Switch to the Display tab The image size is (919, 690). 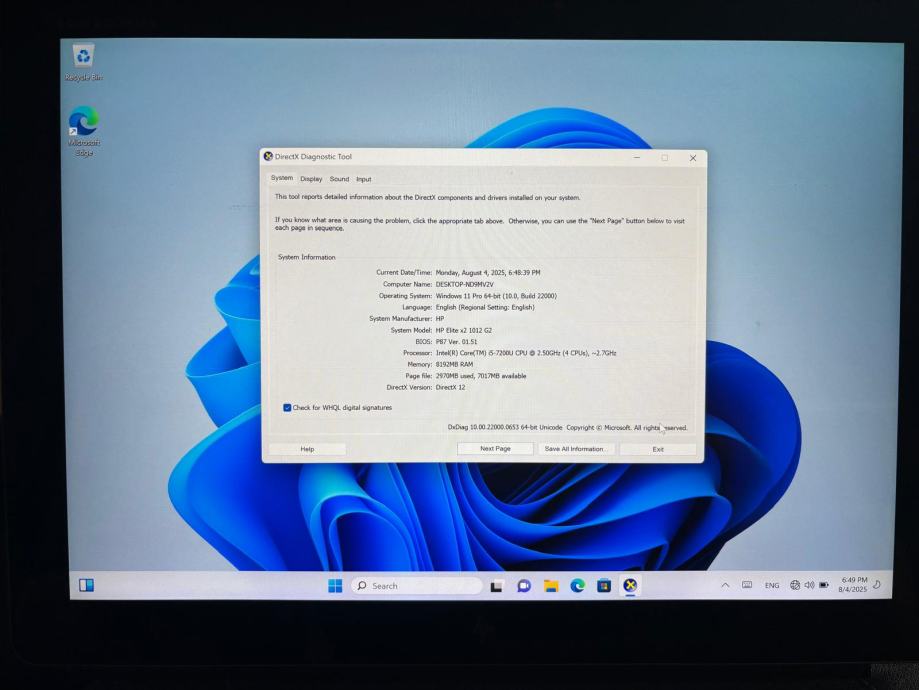[311, 179]
